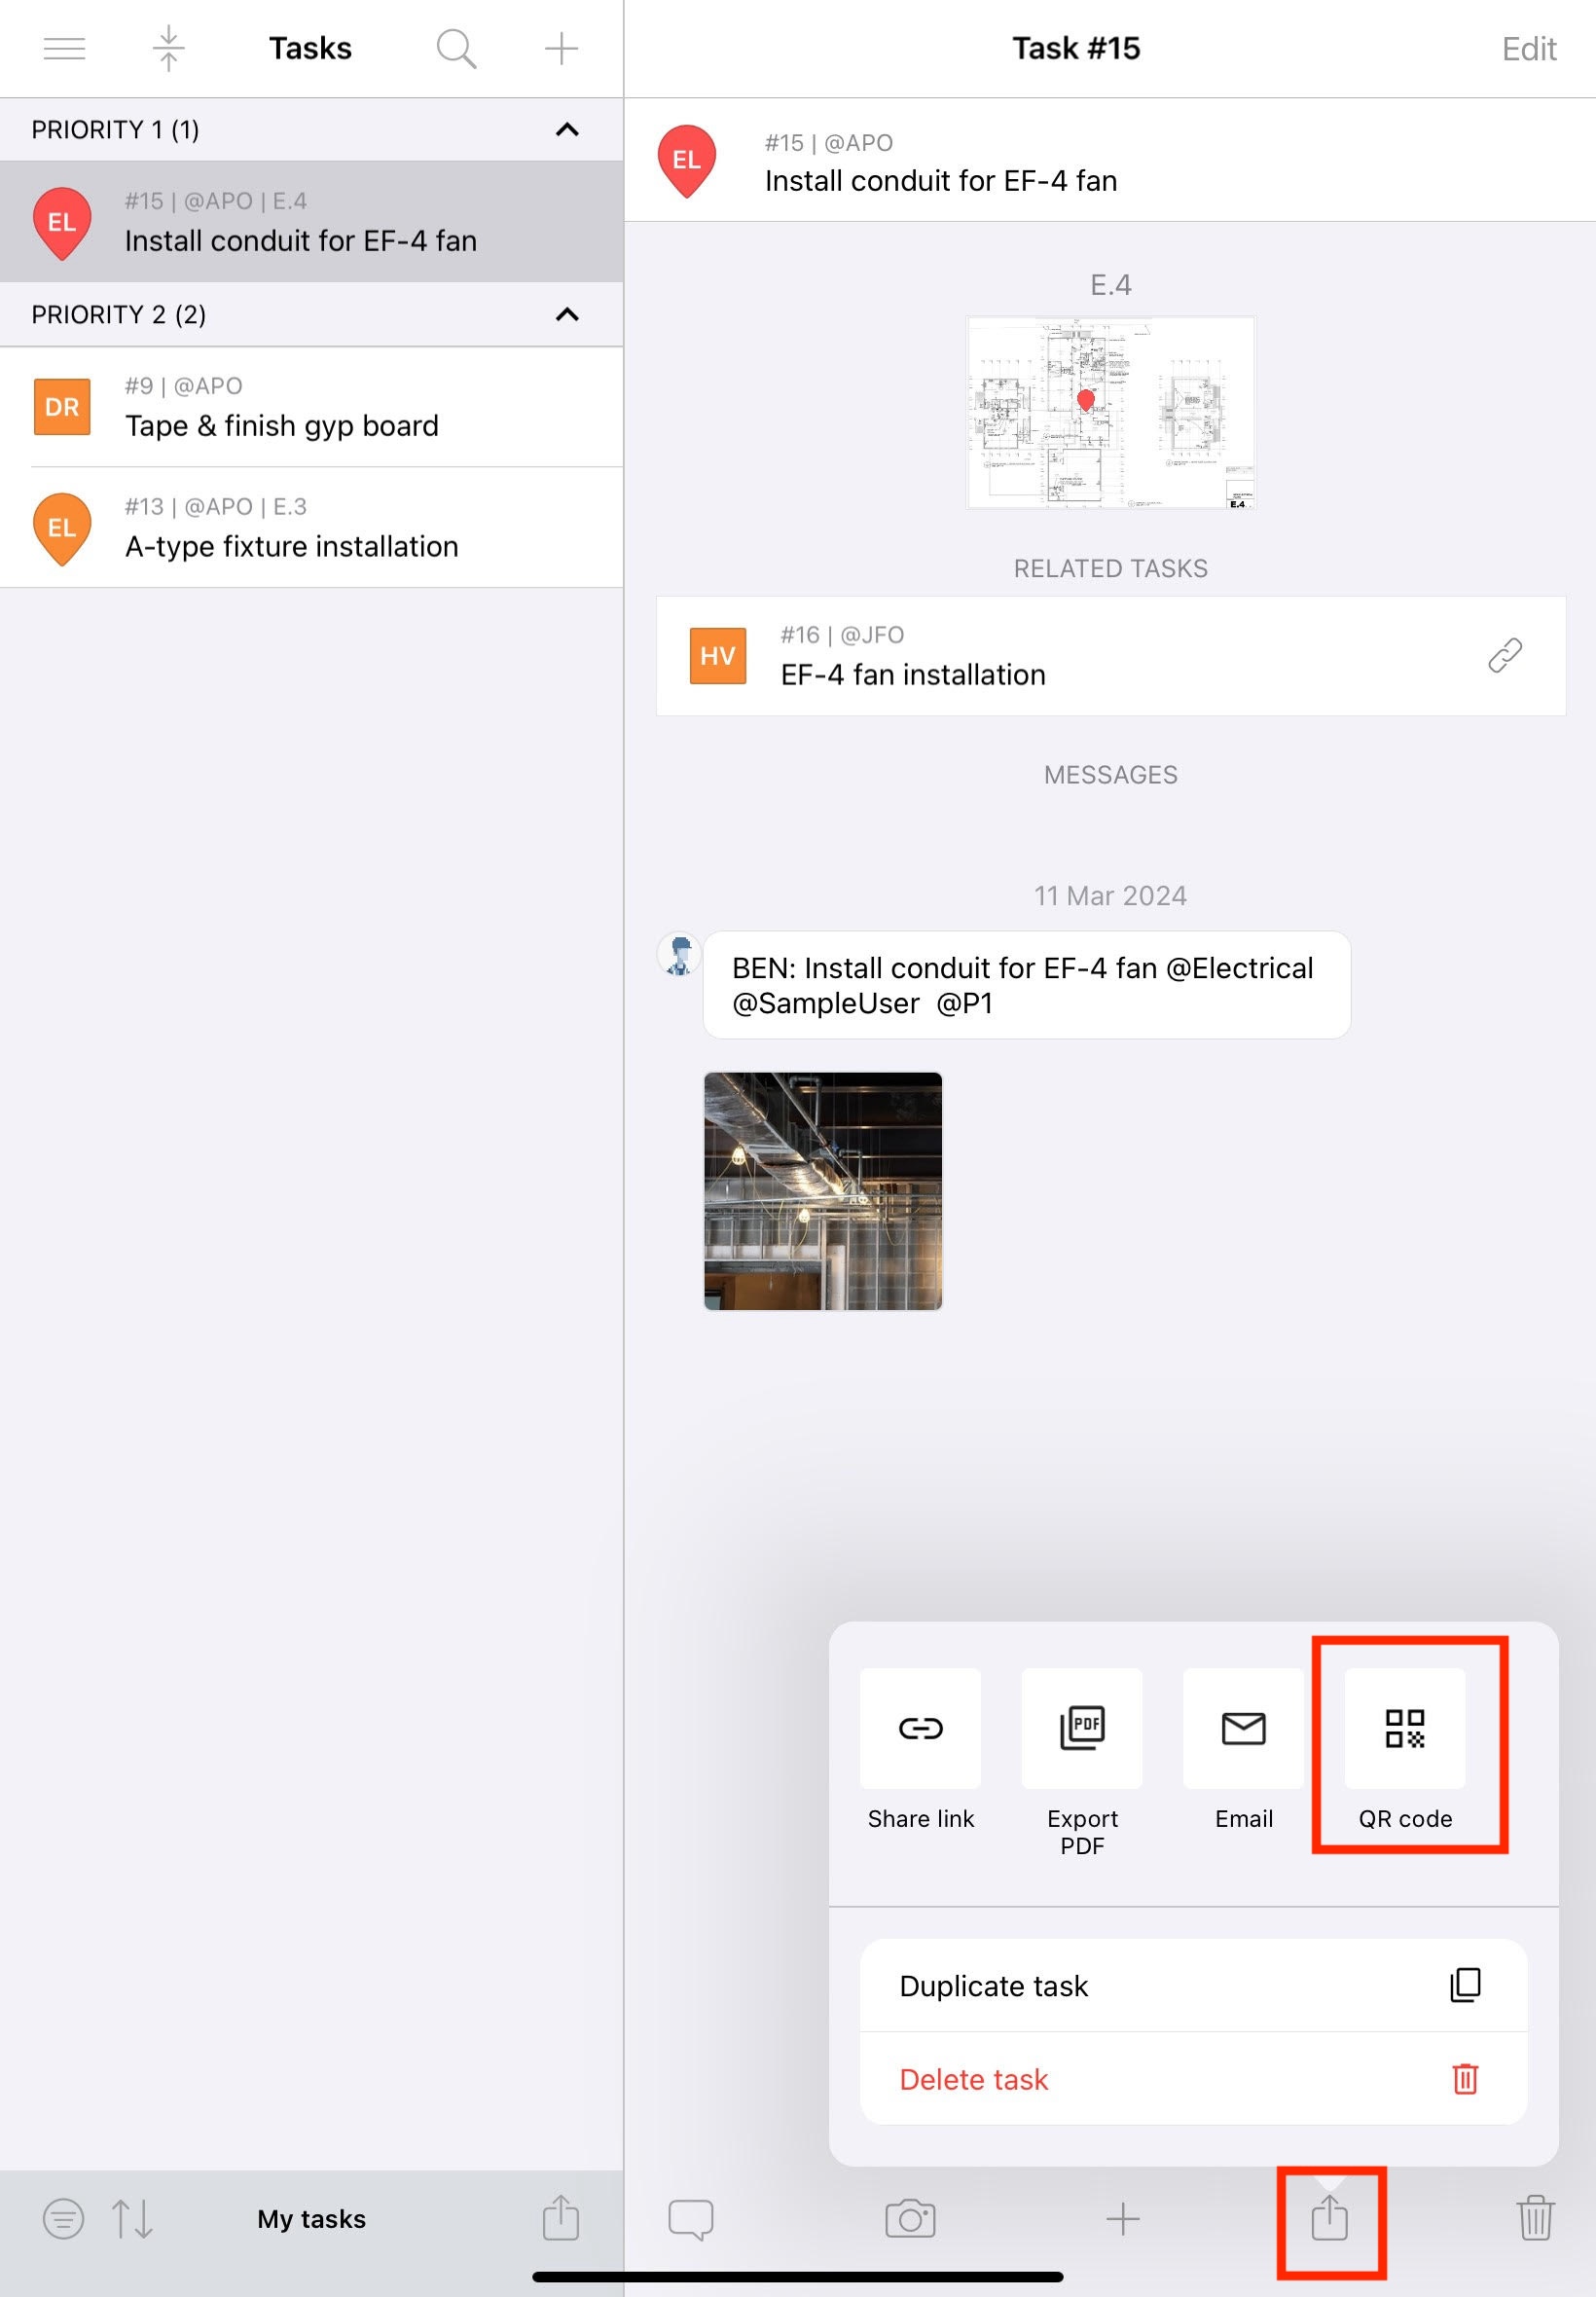The width and height of the screenshot is (1596, 2297).
Task: Click the collapse all groups icon
Action: coord(168,48)
